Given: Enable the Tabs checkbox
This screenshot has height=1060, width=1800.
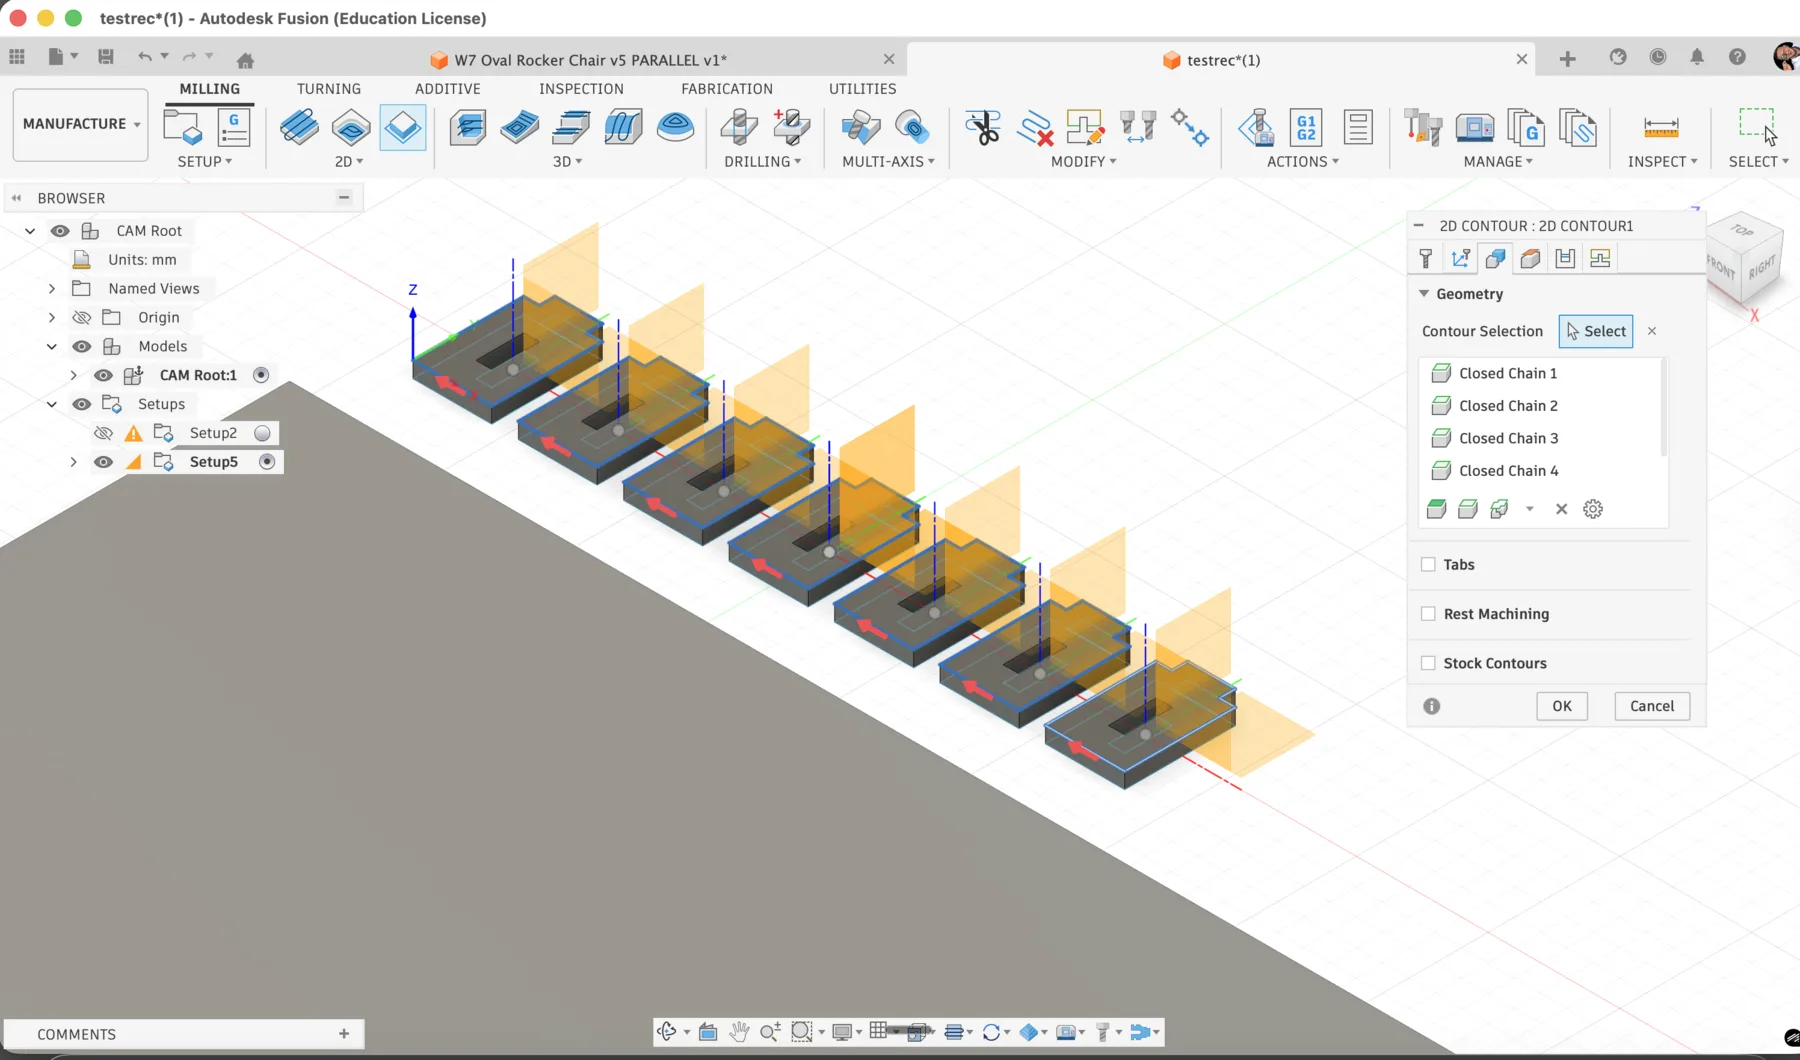Looking at the screenshot, I should [x=1428, y=564].
